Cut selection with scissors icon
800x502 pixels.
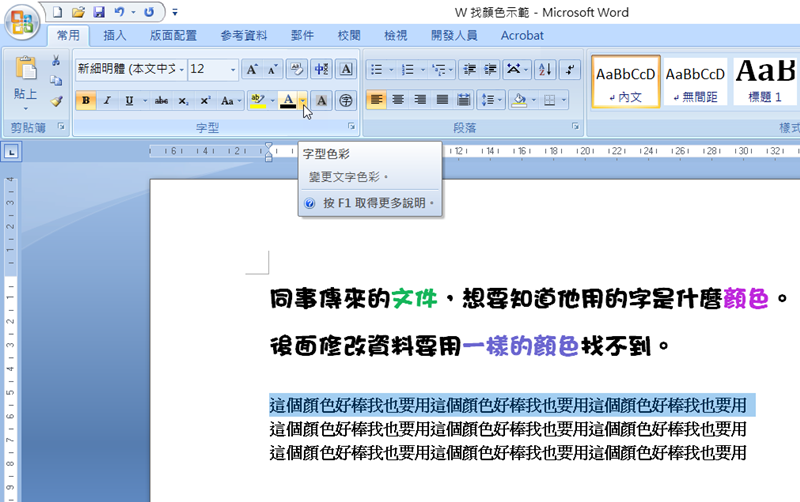[56, 61]
